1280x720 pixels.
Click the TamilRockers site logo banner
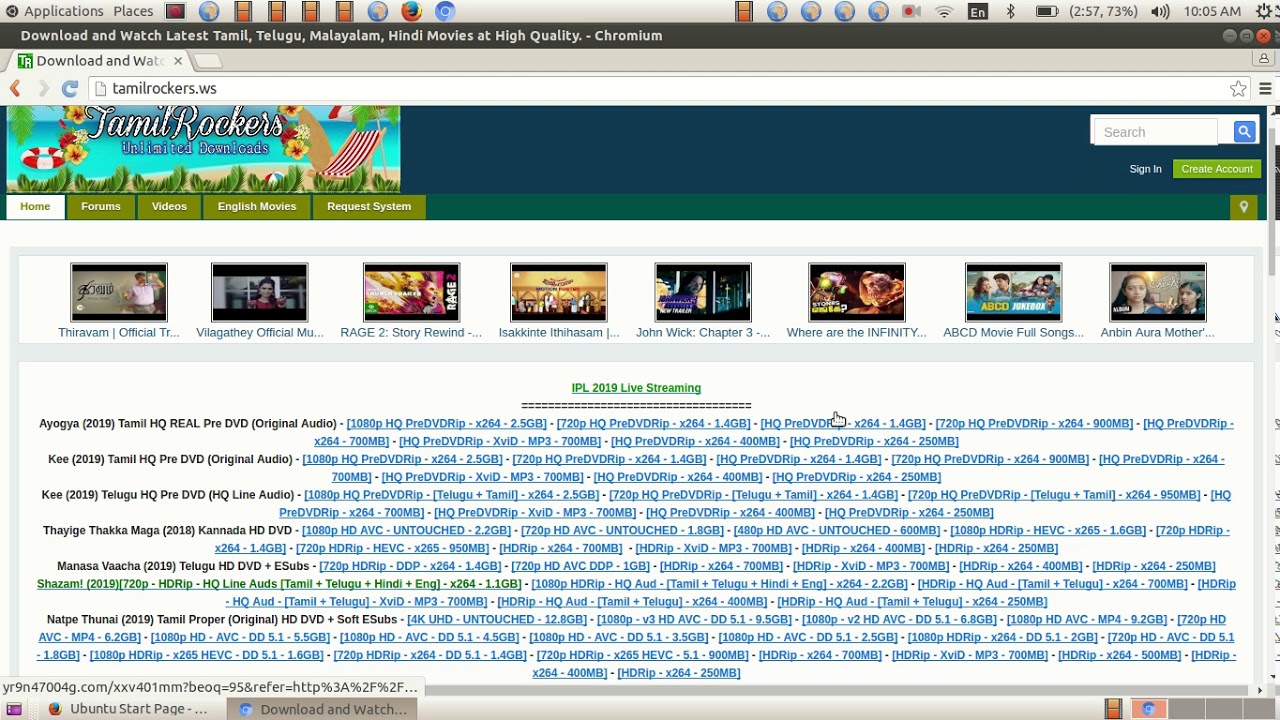(x=203, y=149)
